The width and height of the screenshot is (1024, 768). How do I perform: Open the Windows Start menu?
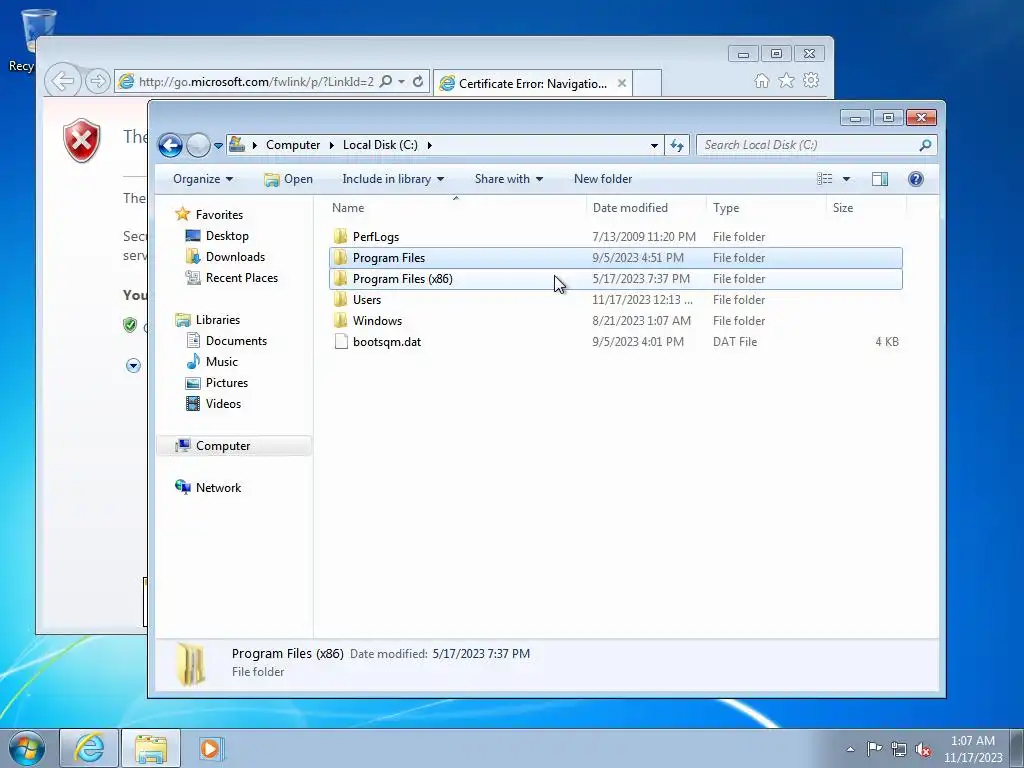tap(27, 748)
